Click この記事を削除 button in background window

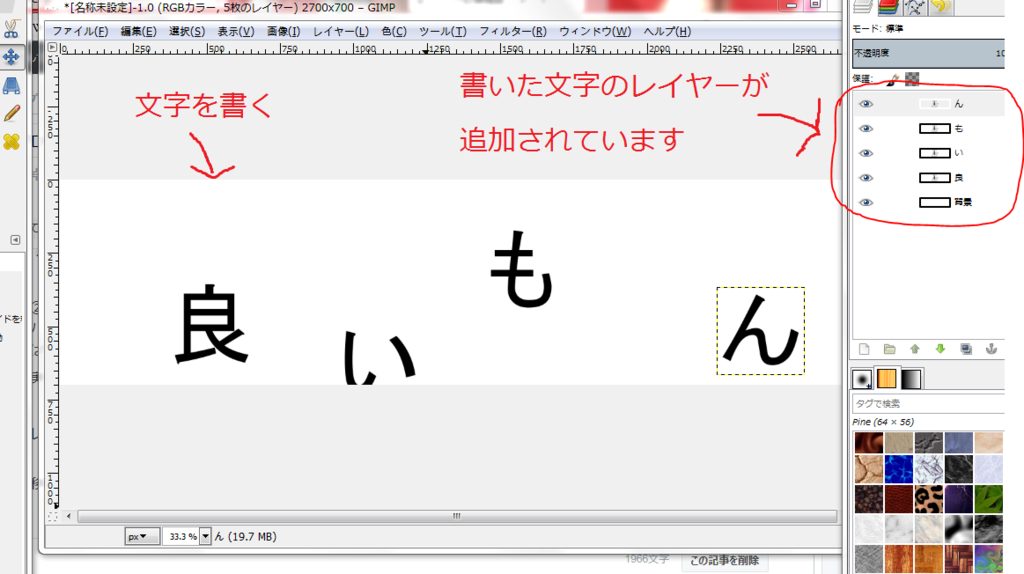point(724,560)
